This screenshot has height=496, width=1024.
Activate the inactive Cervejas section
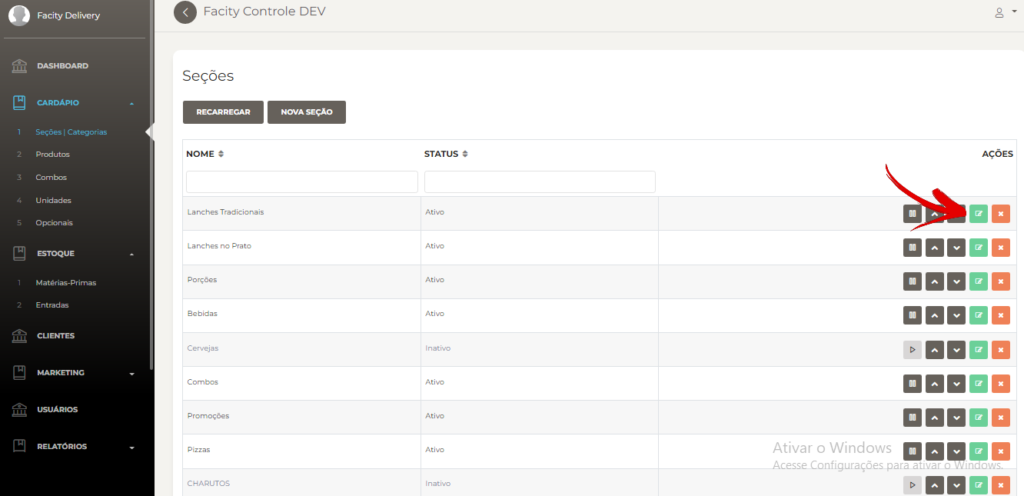coord(912,349)
